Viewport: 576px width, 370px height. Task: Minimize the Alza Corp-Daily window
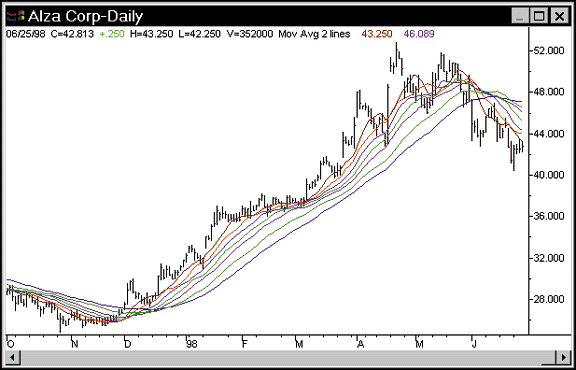pos(520,16)
